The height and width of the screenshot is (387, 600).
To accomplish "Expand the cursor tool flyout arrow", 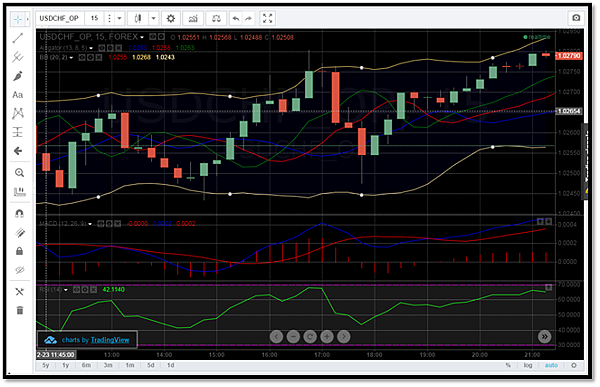I will point(28,19).
